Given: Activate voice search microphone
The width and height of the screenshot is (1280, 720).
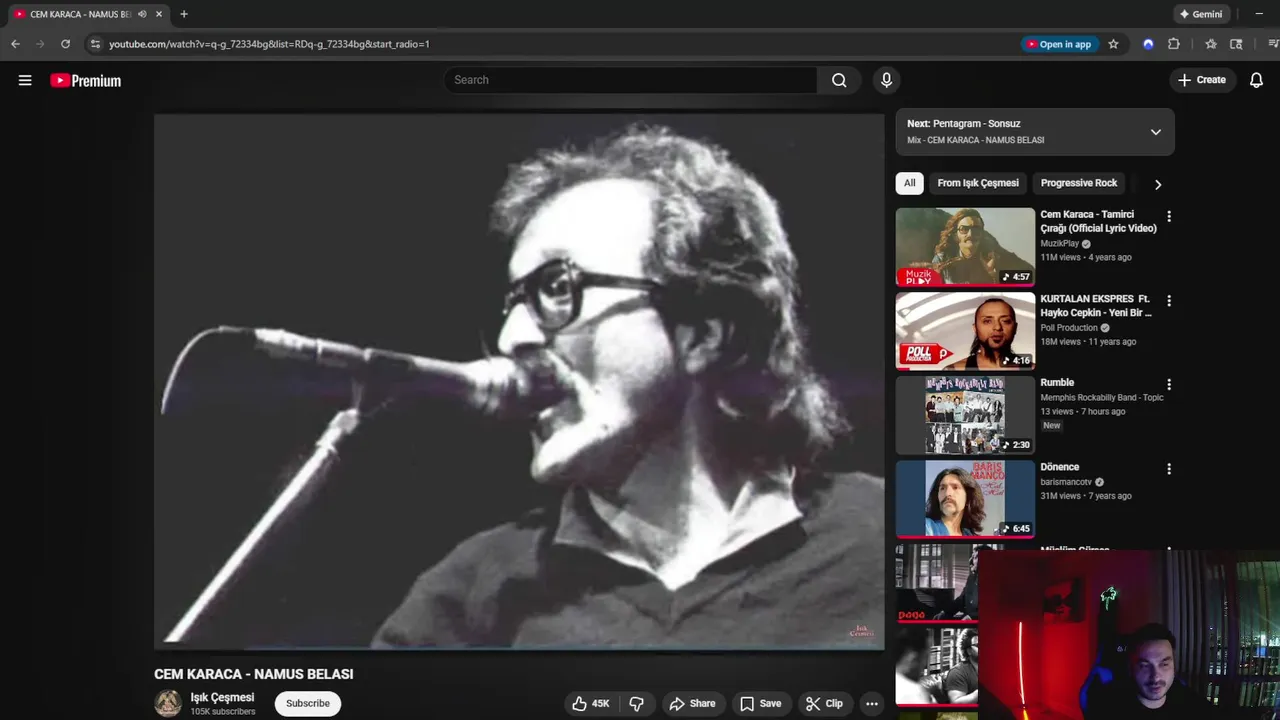Looking at the screenshot, I should [x=886, y=80].
